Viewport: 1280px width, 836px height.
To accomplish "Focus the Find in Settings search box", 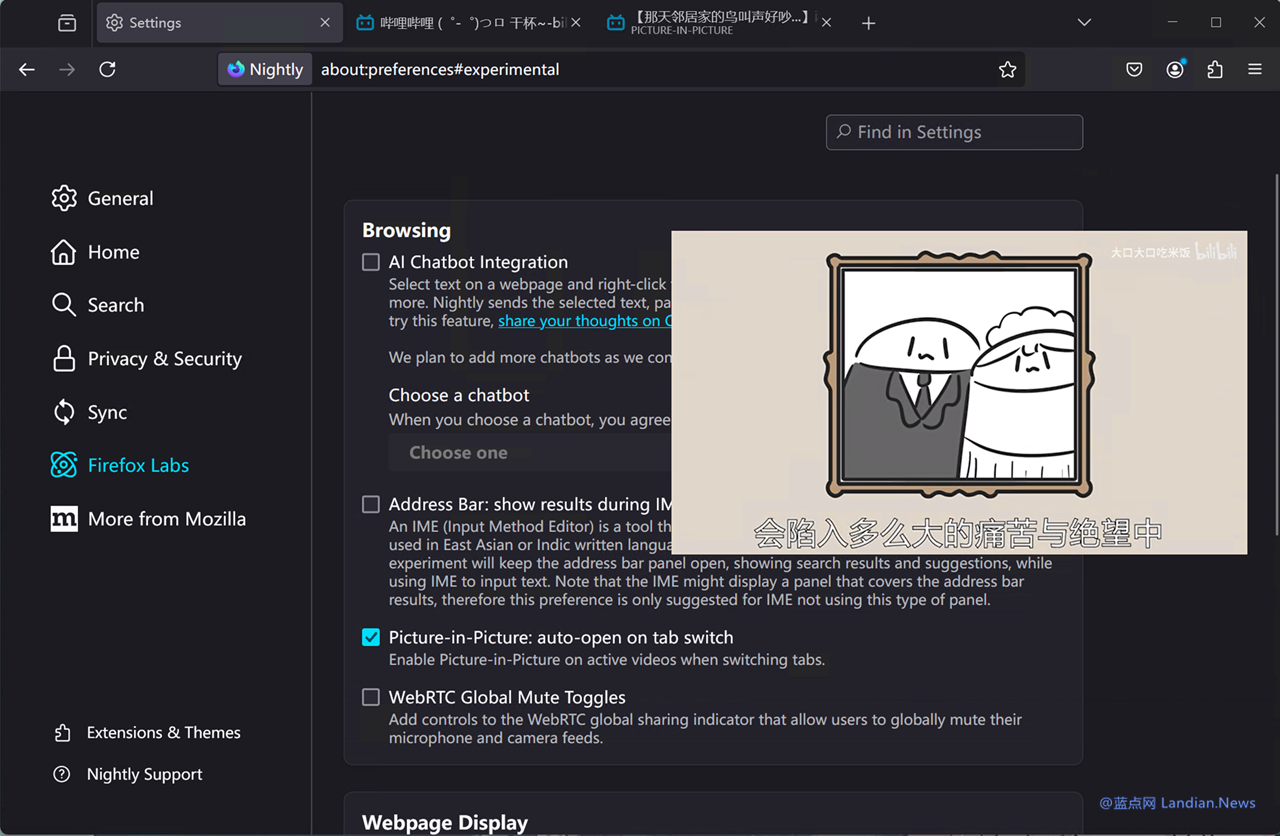I will [x=954, y=132].
